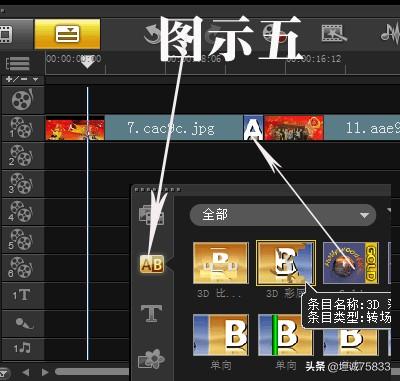The height and width of the screenshot is (381, 400).
Task: Select the music track 1 header
Action: pos(23,349)
